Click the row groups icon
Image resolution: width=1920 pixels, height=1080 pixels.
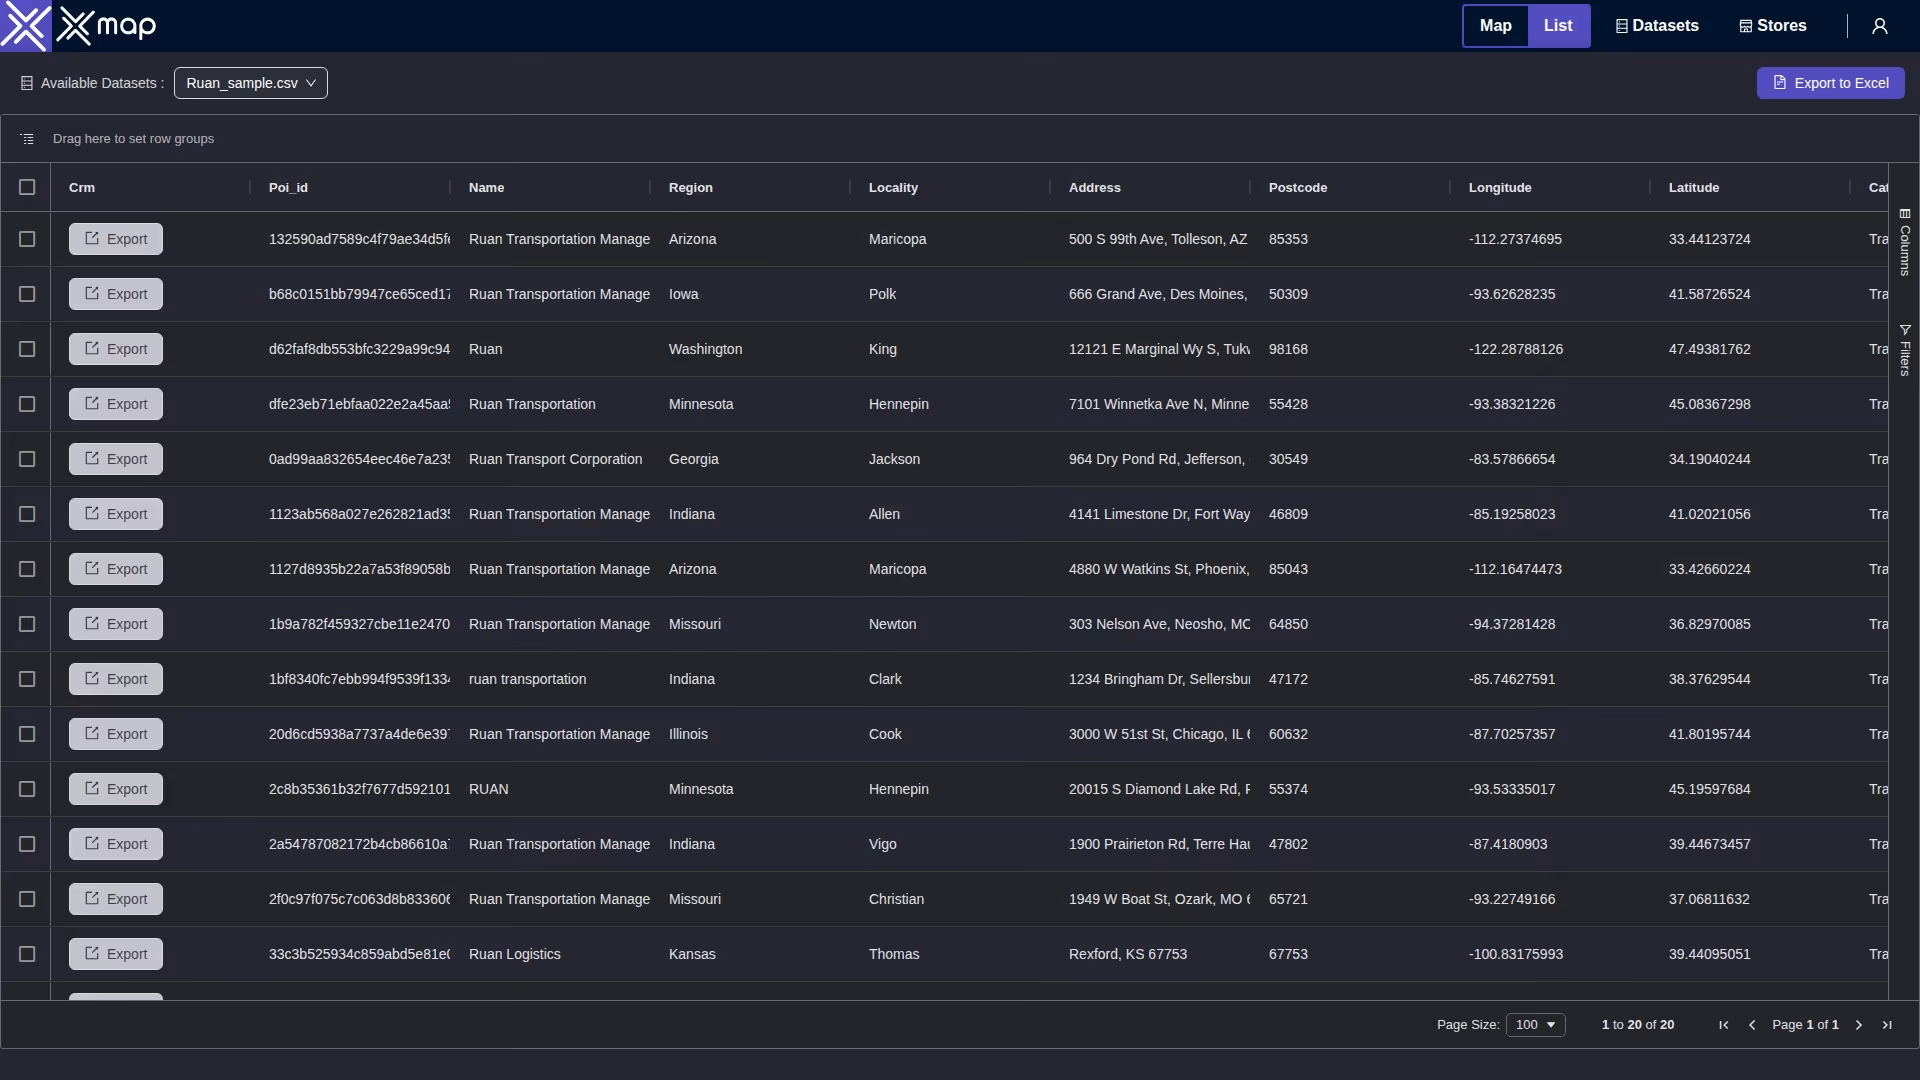(x=27, y=139)
